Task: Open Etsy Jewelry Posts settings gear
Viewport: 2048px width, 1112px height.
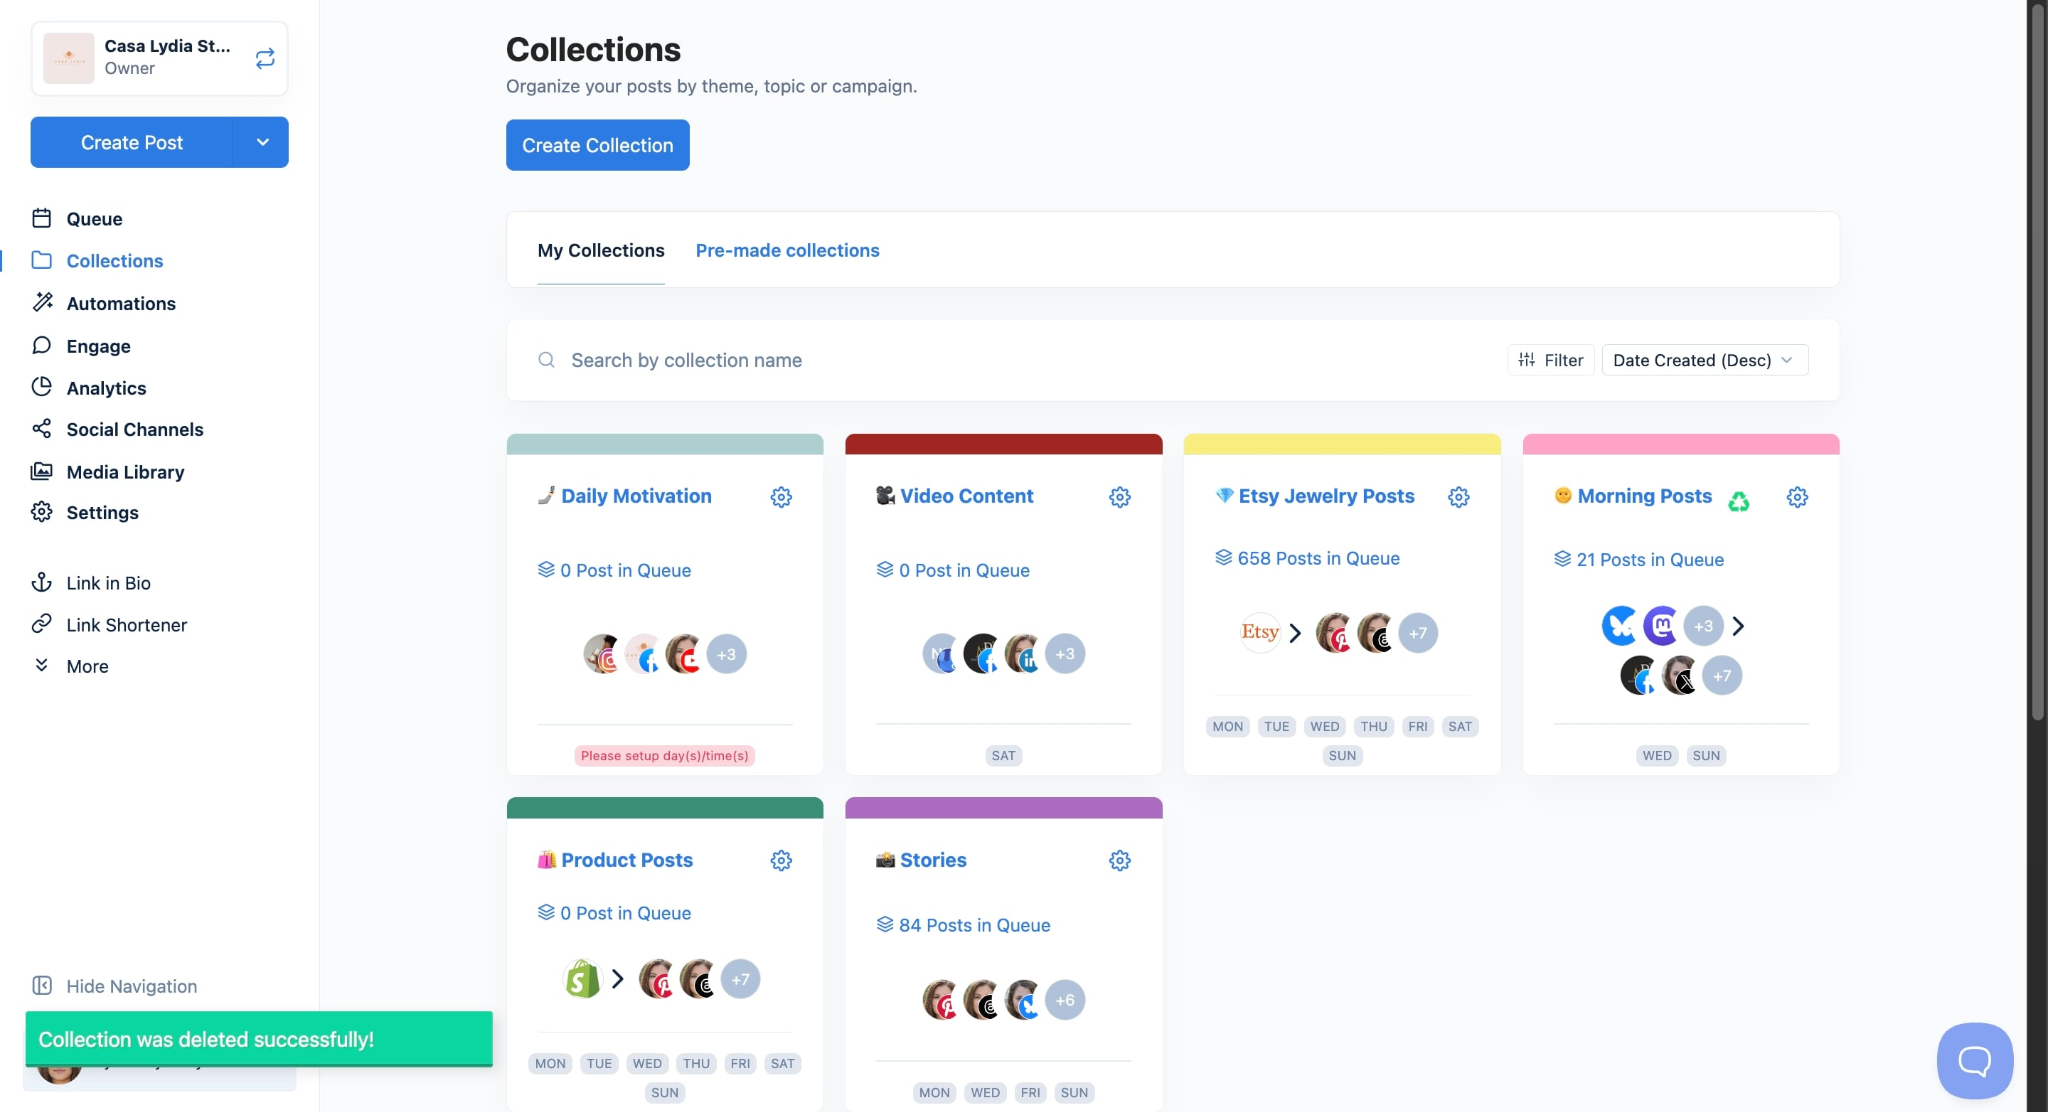Action: 1458,497
